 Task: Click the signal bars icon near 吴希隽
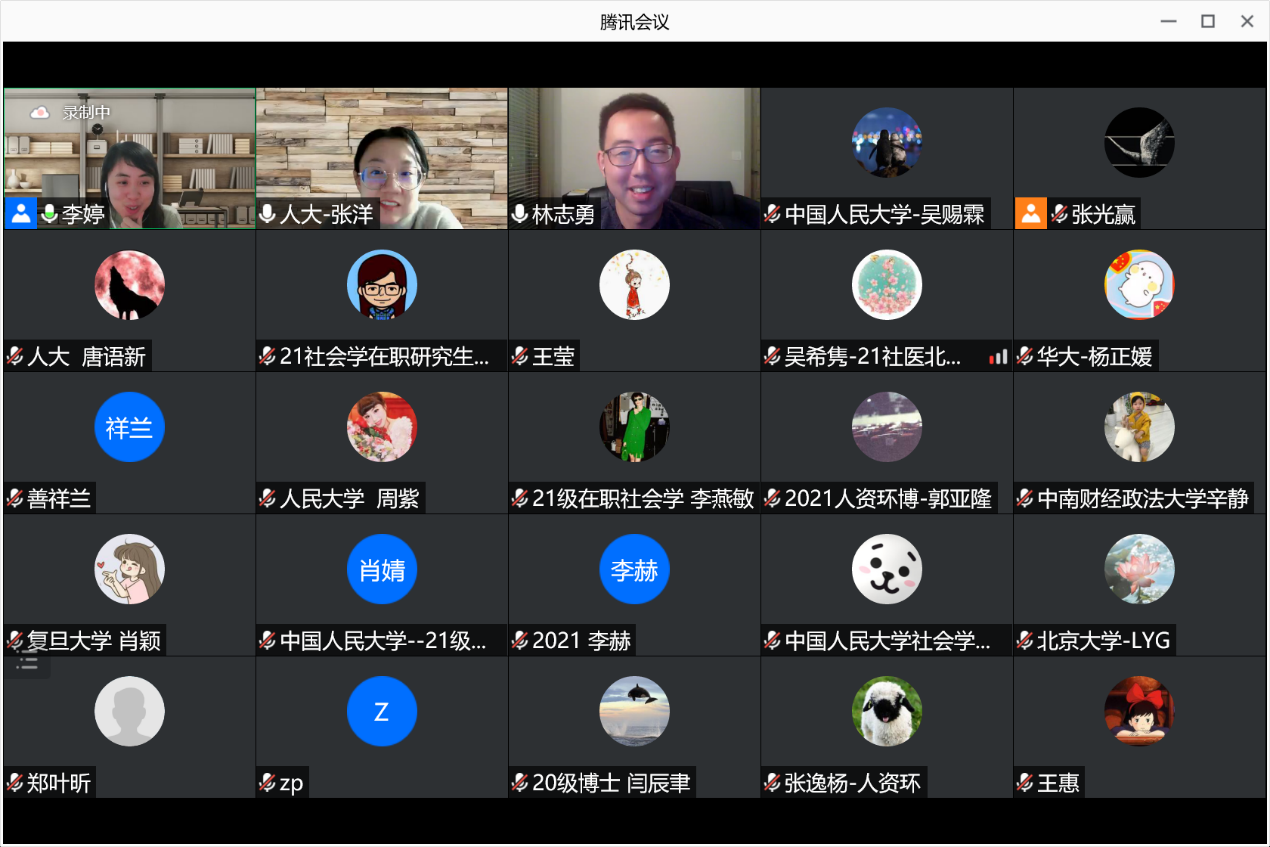coord(998,357)
